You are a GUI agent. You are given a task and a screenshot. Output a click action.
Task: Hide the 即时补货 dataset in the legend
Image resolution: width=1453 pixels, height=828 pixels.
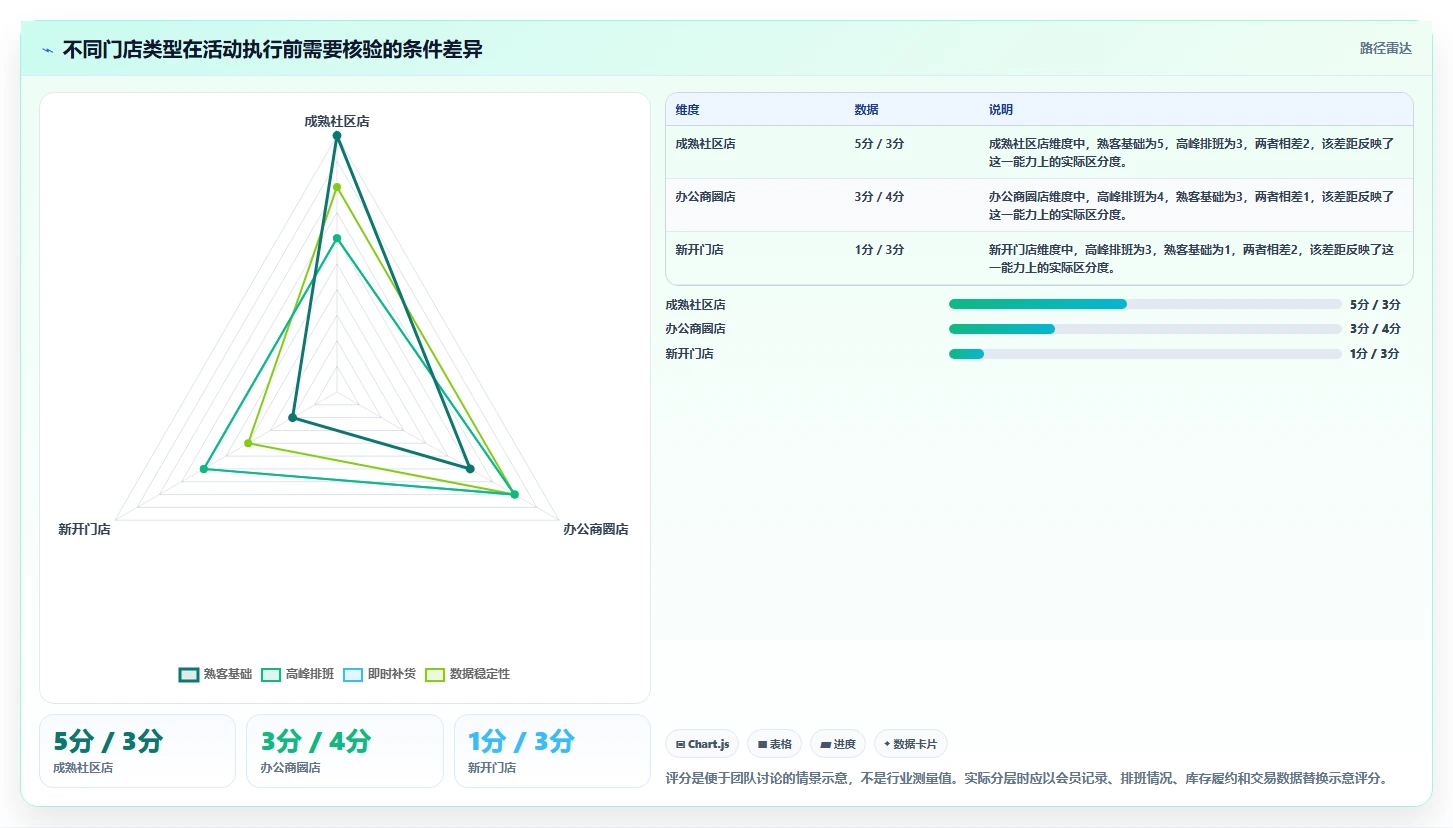[379, 674]
